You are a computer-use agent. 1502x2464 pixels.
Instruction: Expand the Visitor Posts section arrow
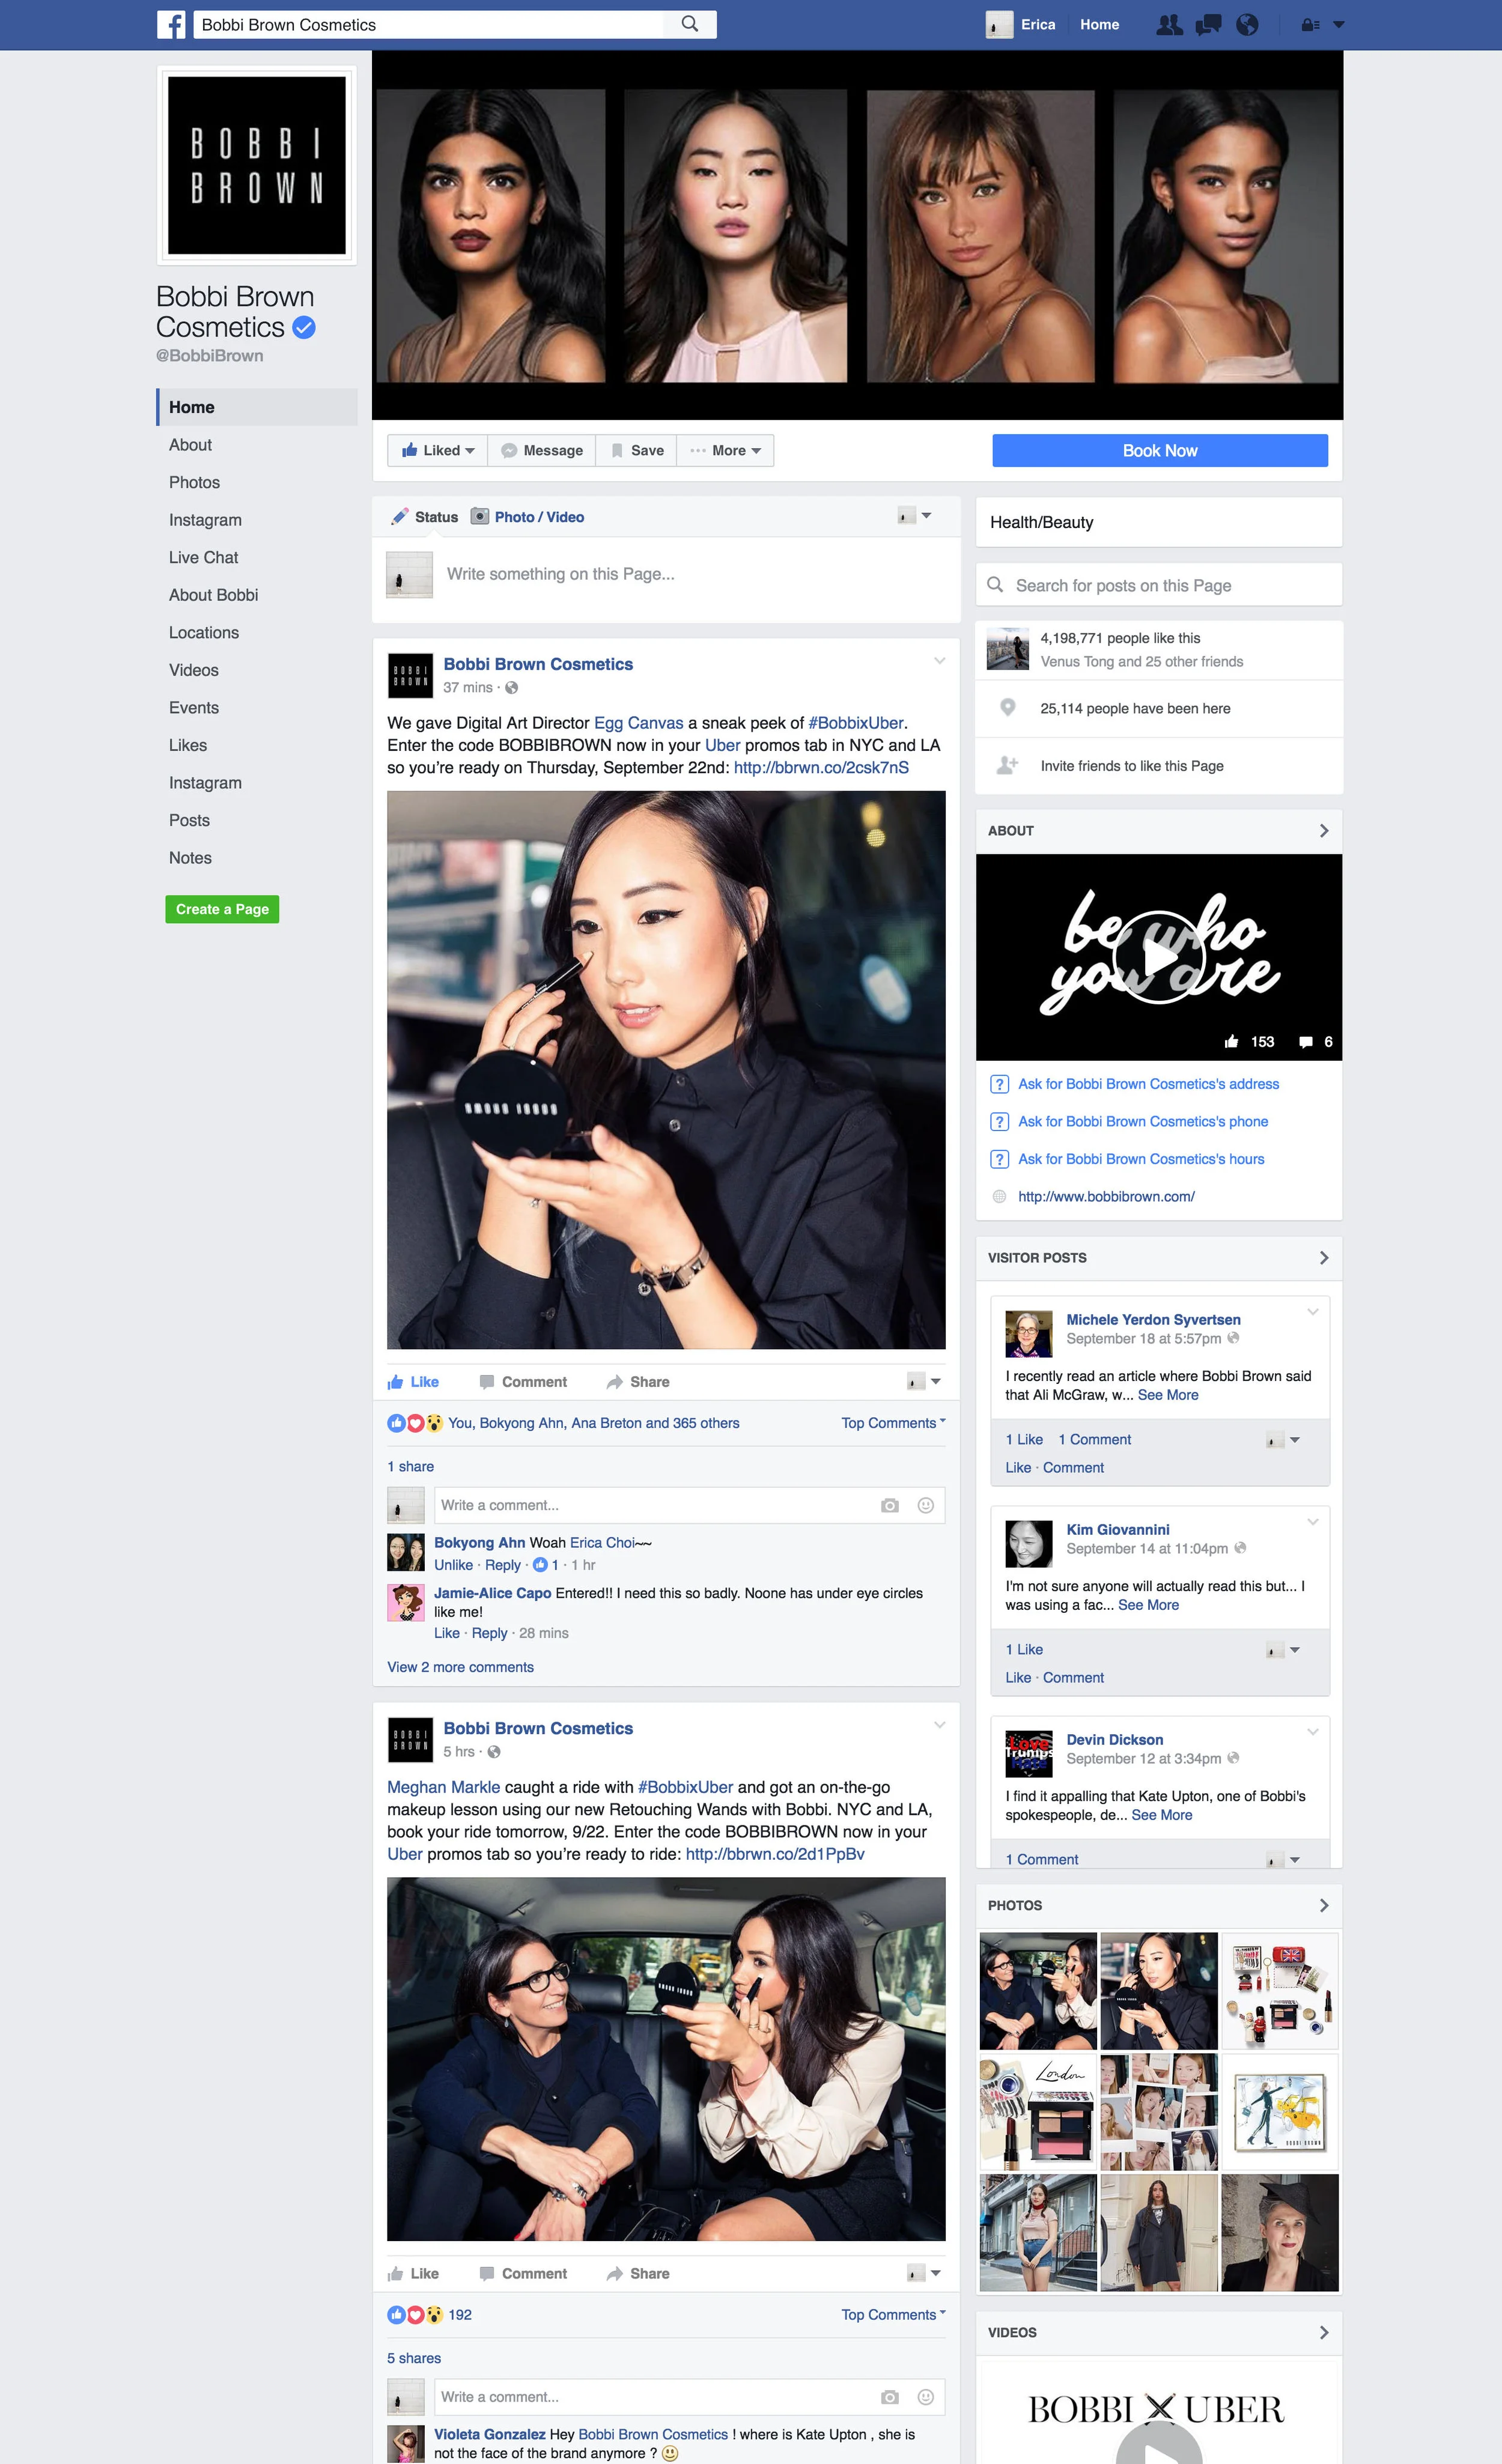coord(1323,1258)
